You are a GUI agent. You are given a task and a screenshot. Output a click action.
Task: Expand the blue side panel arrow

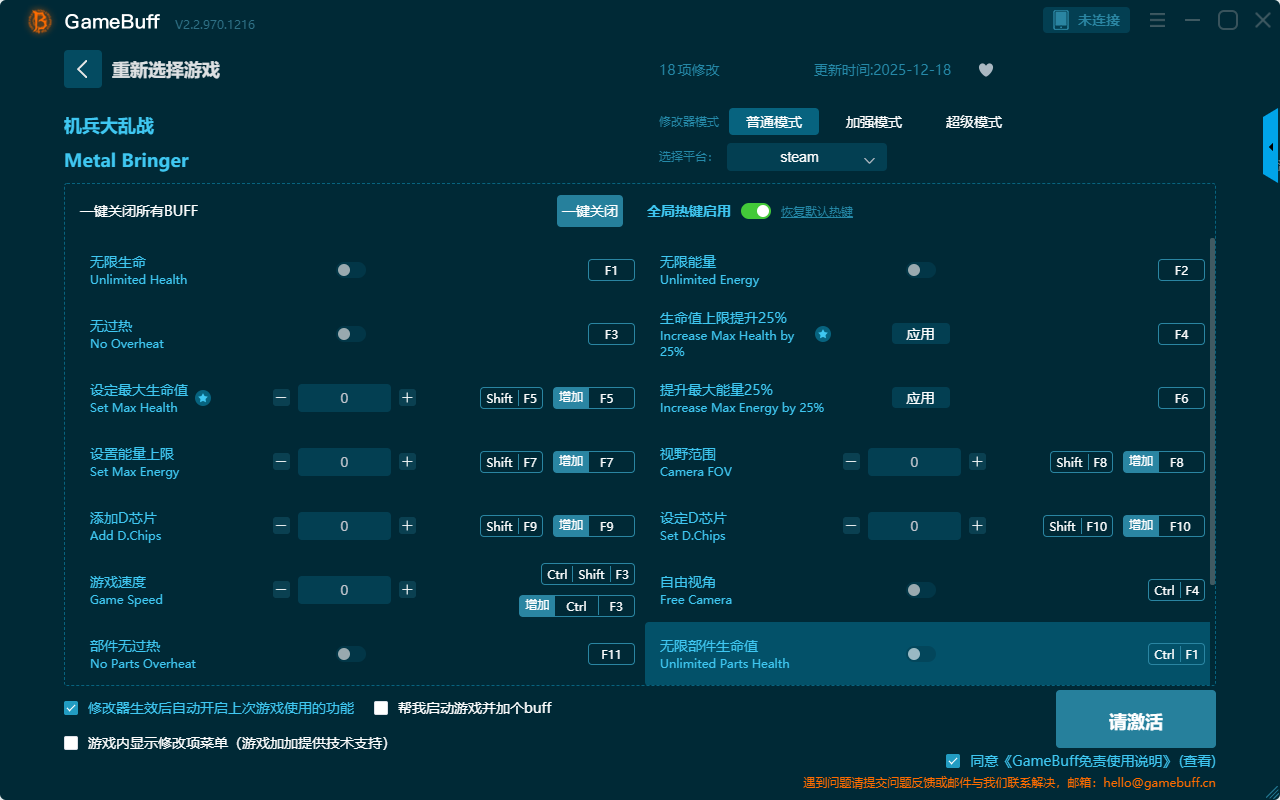click(x=1271, y=147)
